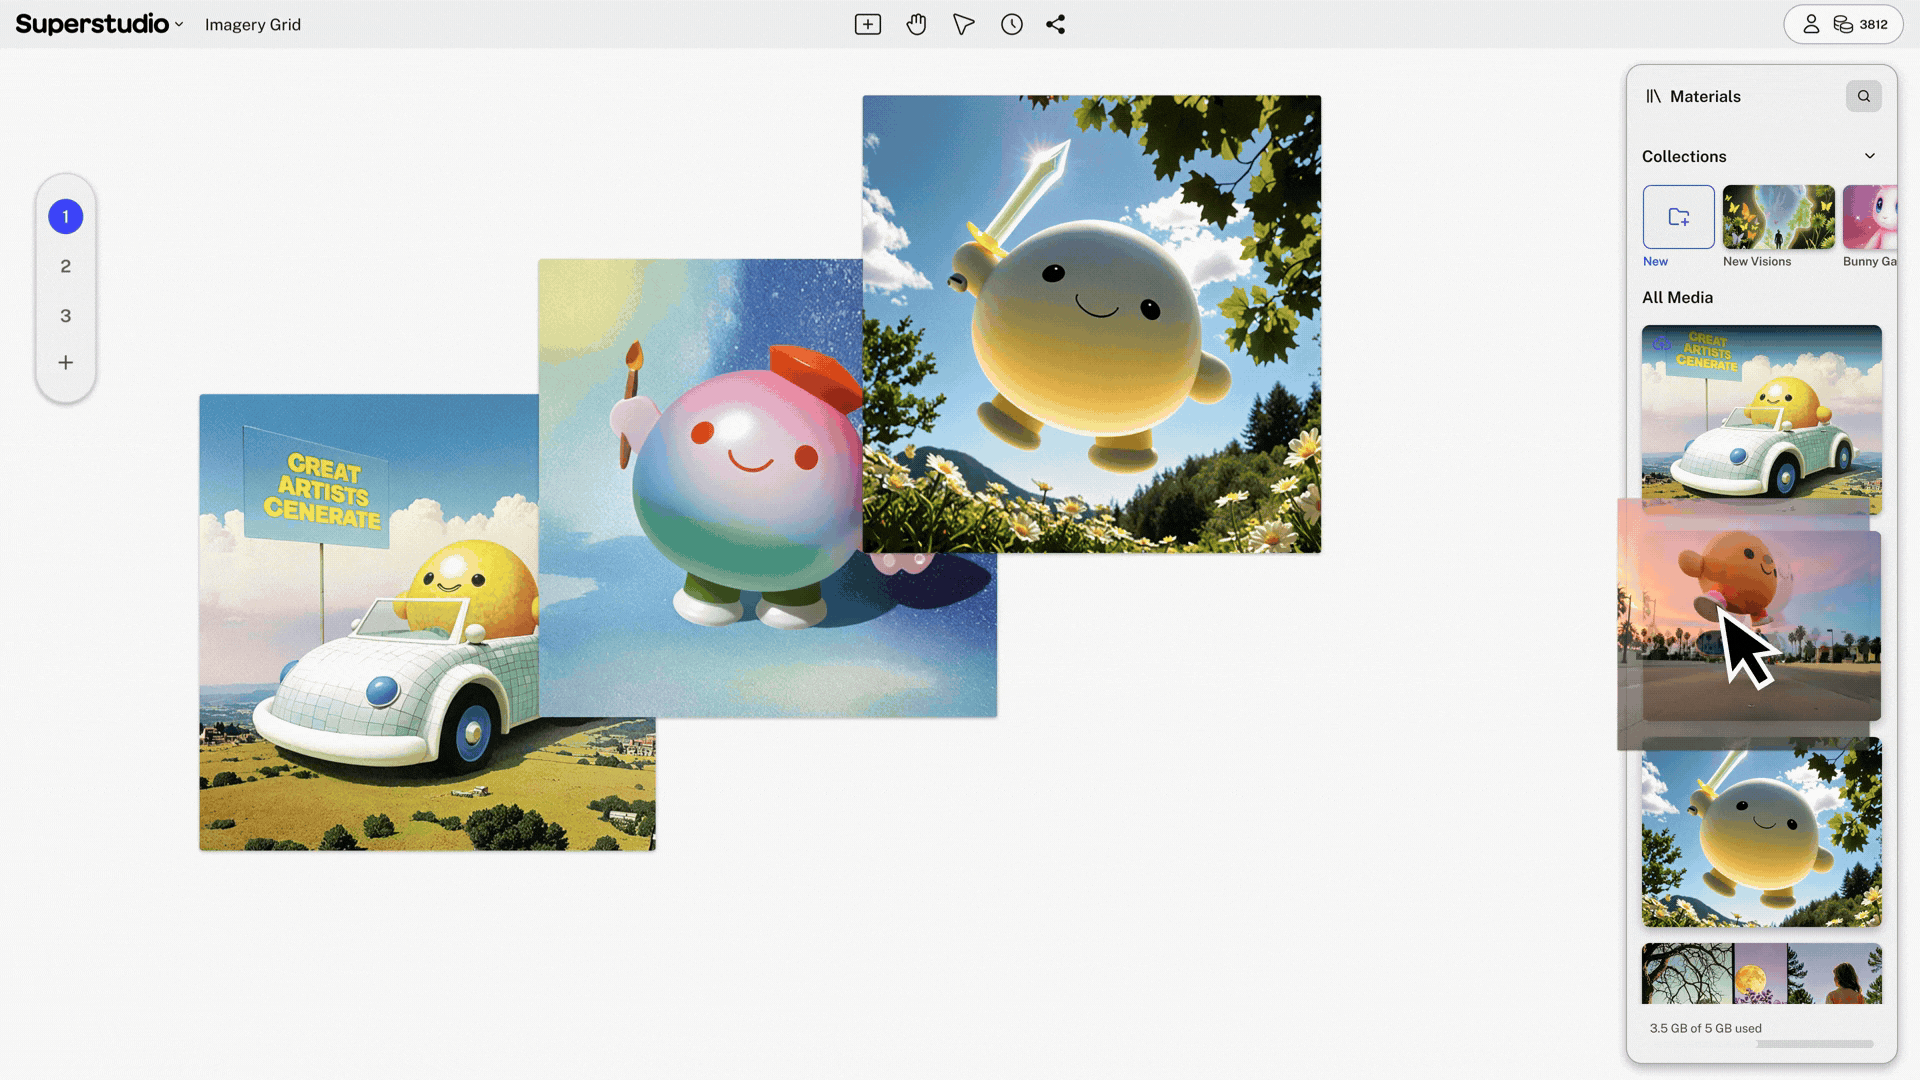1920x1080 pixels.
Task: Select the pointer selection tool
Action: [x=963, y=24]
